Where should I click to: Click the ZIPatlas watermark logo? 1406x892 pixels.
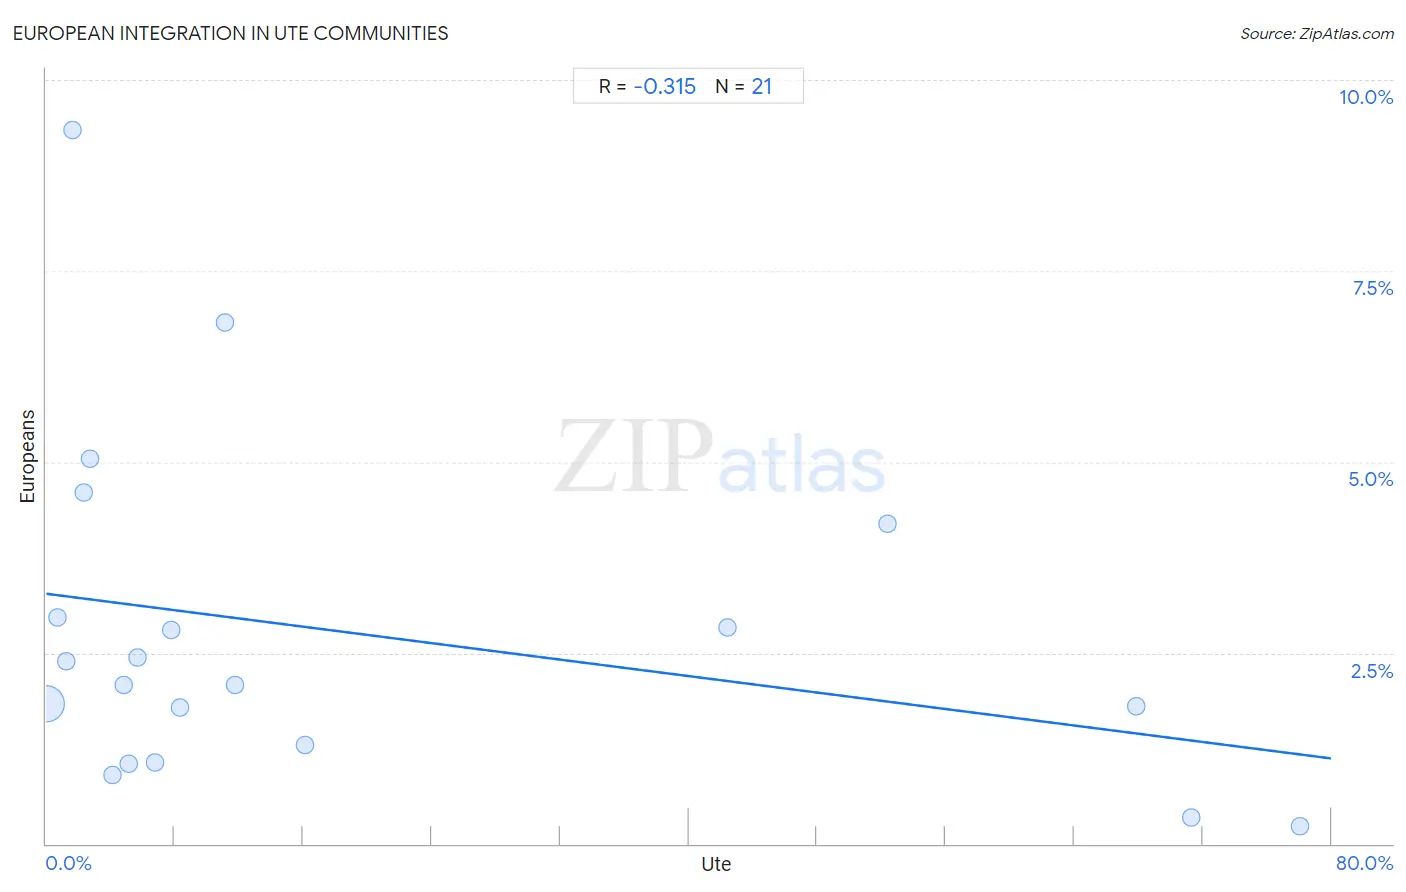(x=720, y=457)
